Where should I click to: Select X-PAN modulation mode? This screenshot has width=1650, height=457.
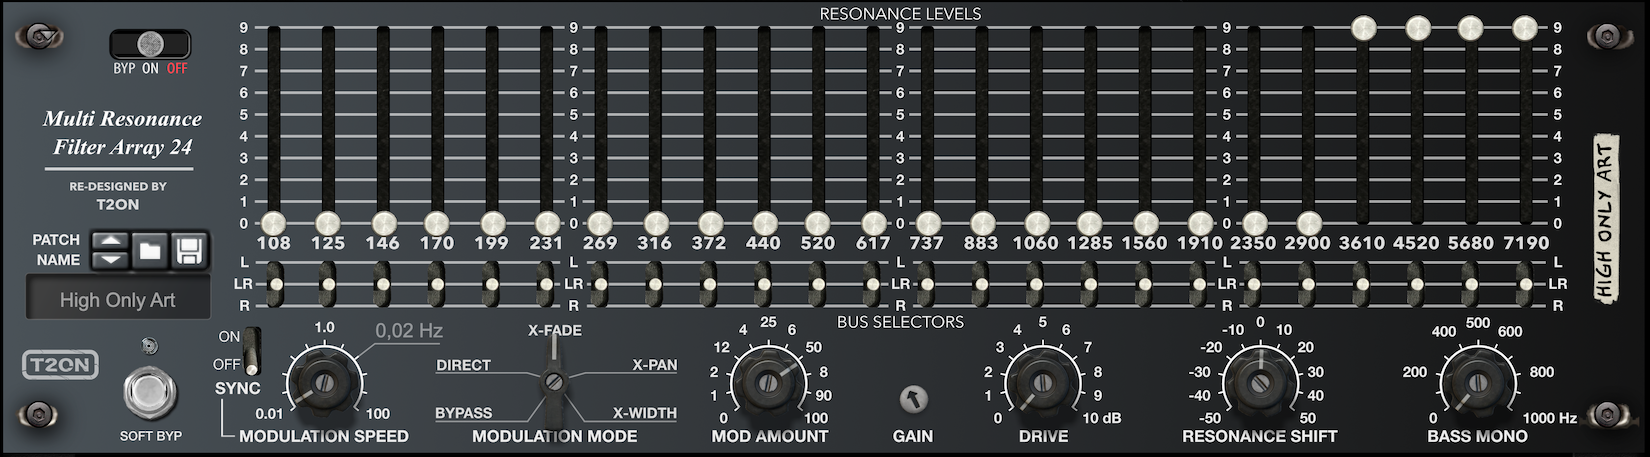pyautogui.click(x=654, y=365)
